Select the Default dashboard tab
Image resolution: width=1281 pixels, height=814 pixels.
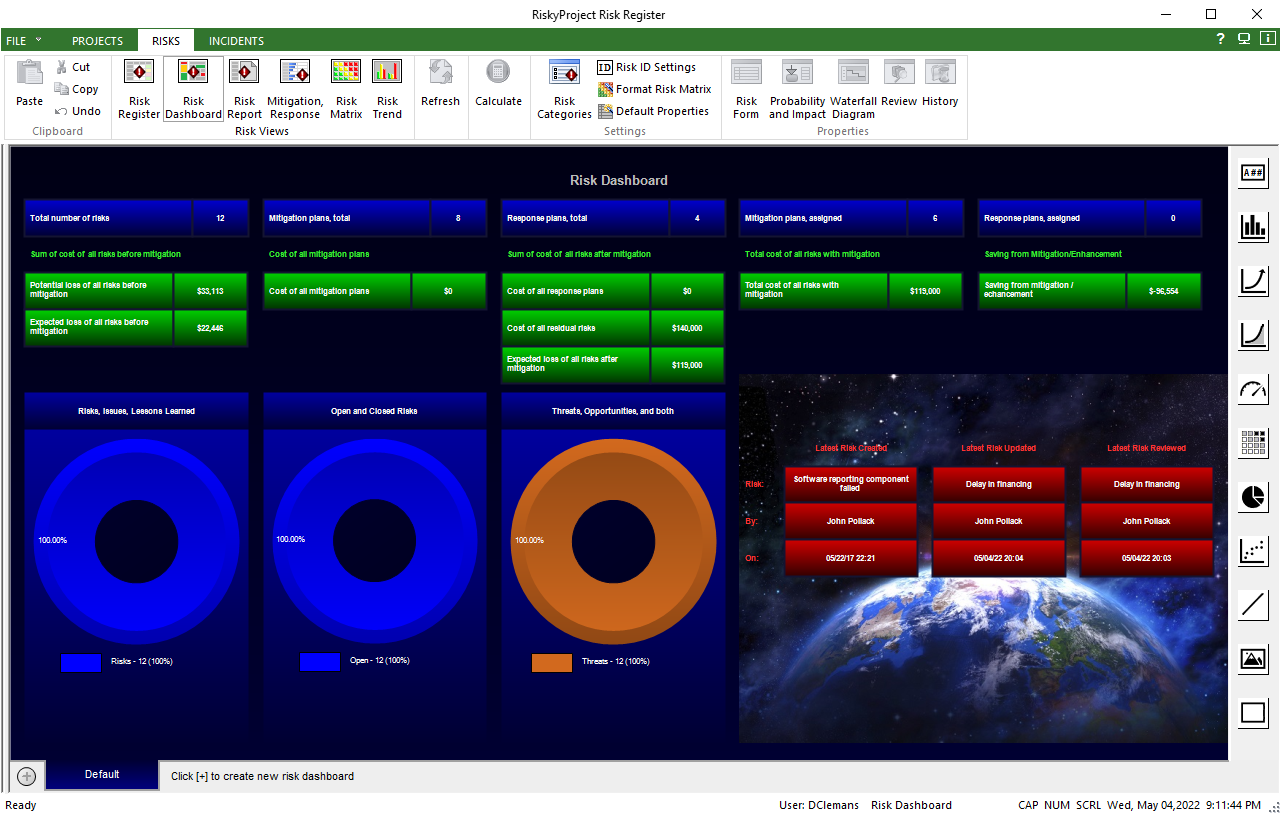click(101, 775)
